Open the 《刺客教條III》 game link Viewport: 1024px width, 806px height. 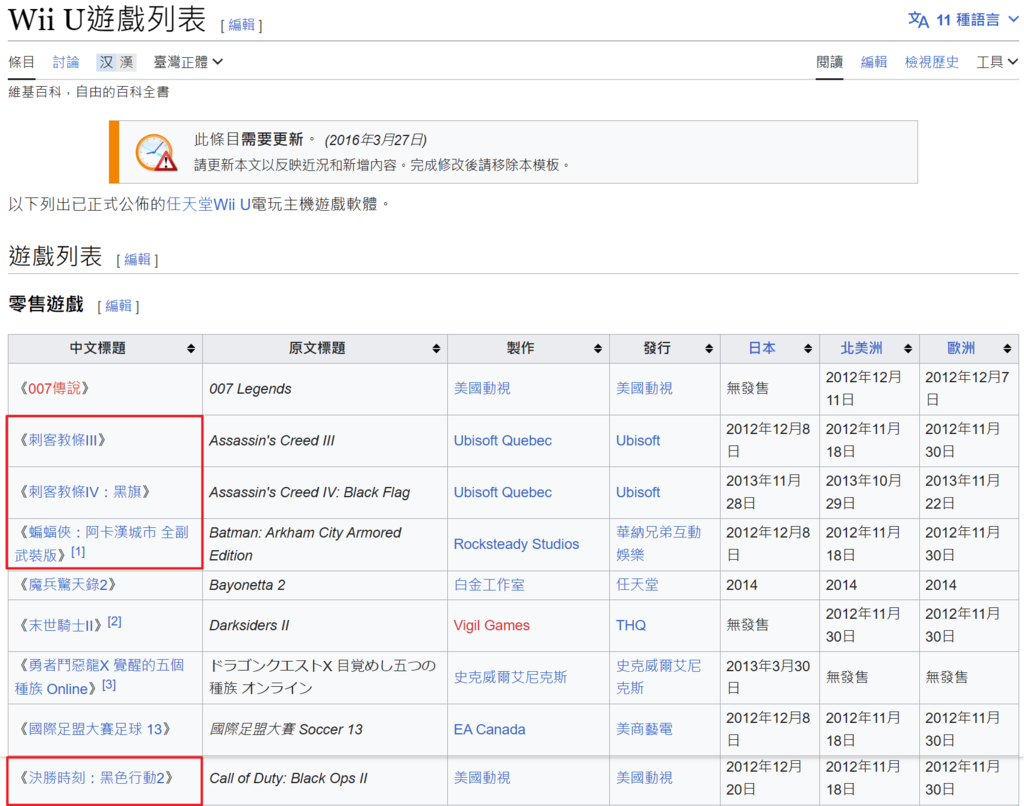[x=63, y=440]
